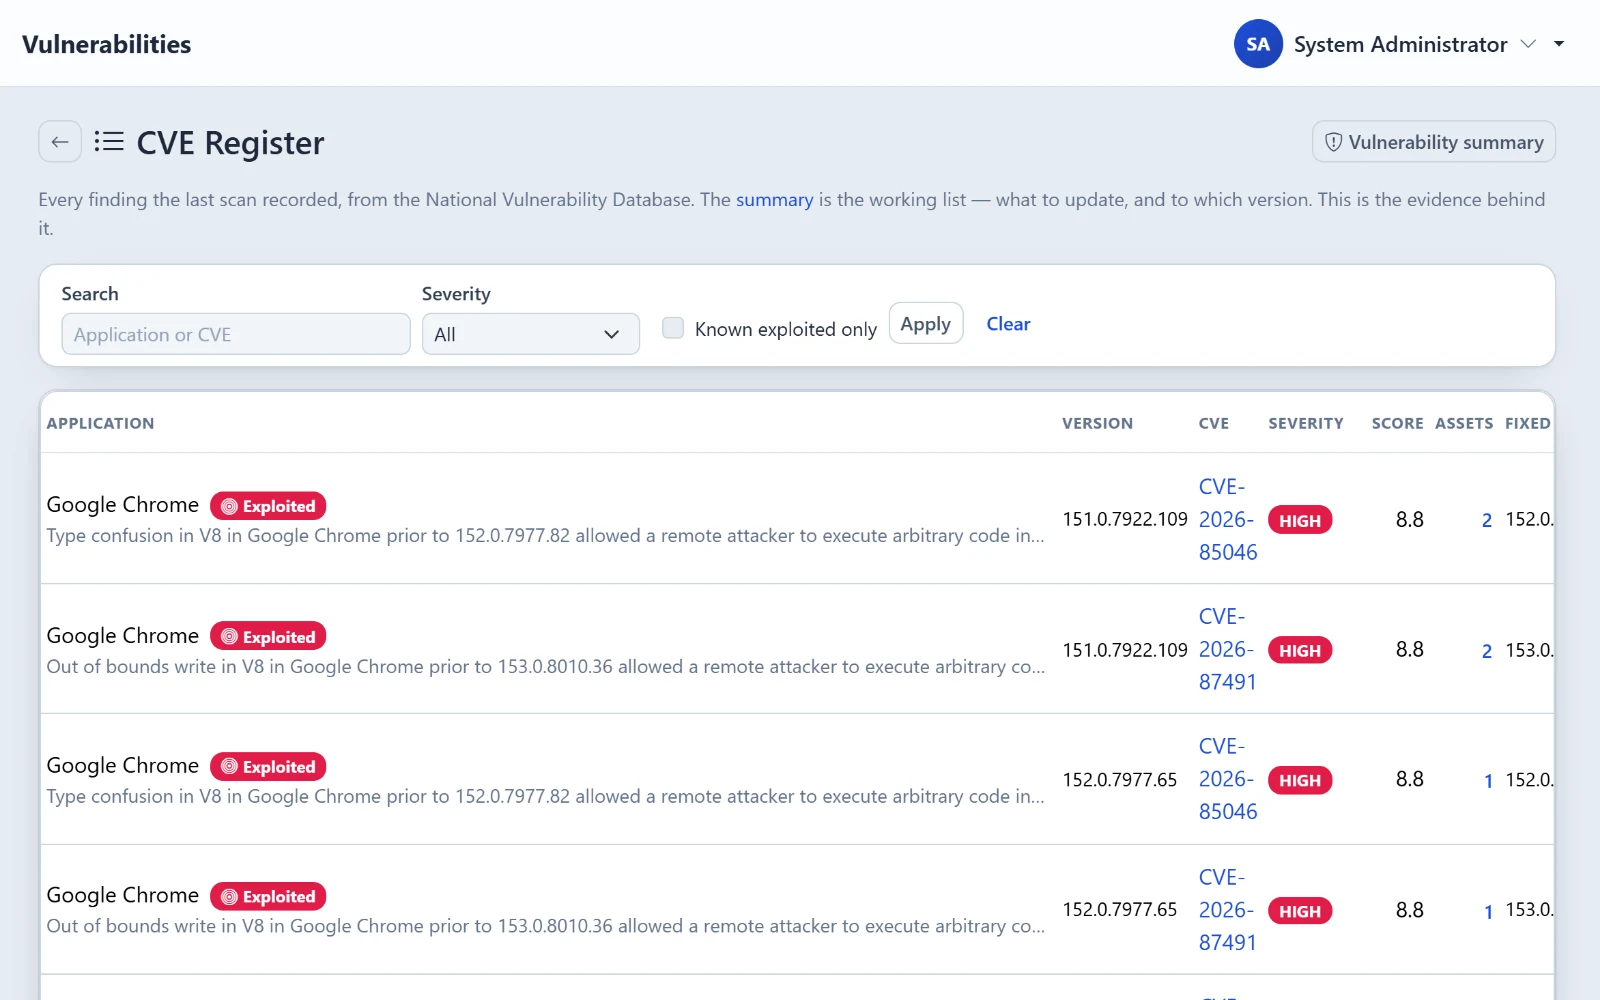
Task: Click Google Chrome name in first table row
Action: (123, 505)
